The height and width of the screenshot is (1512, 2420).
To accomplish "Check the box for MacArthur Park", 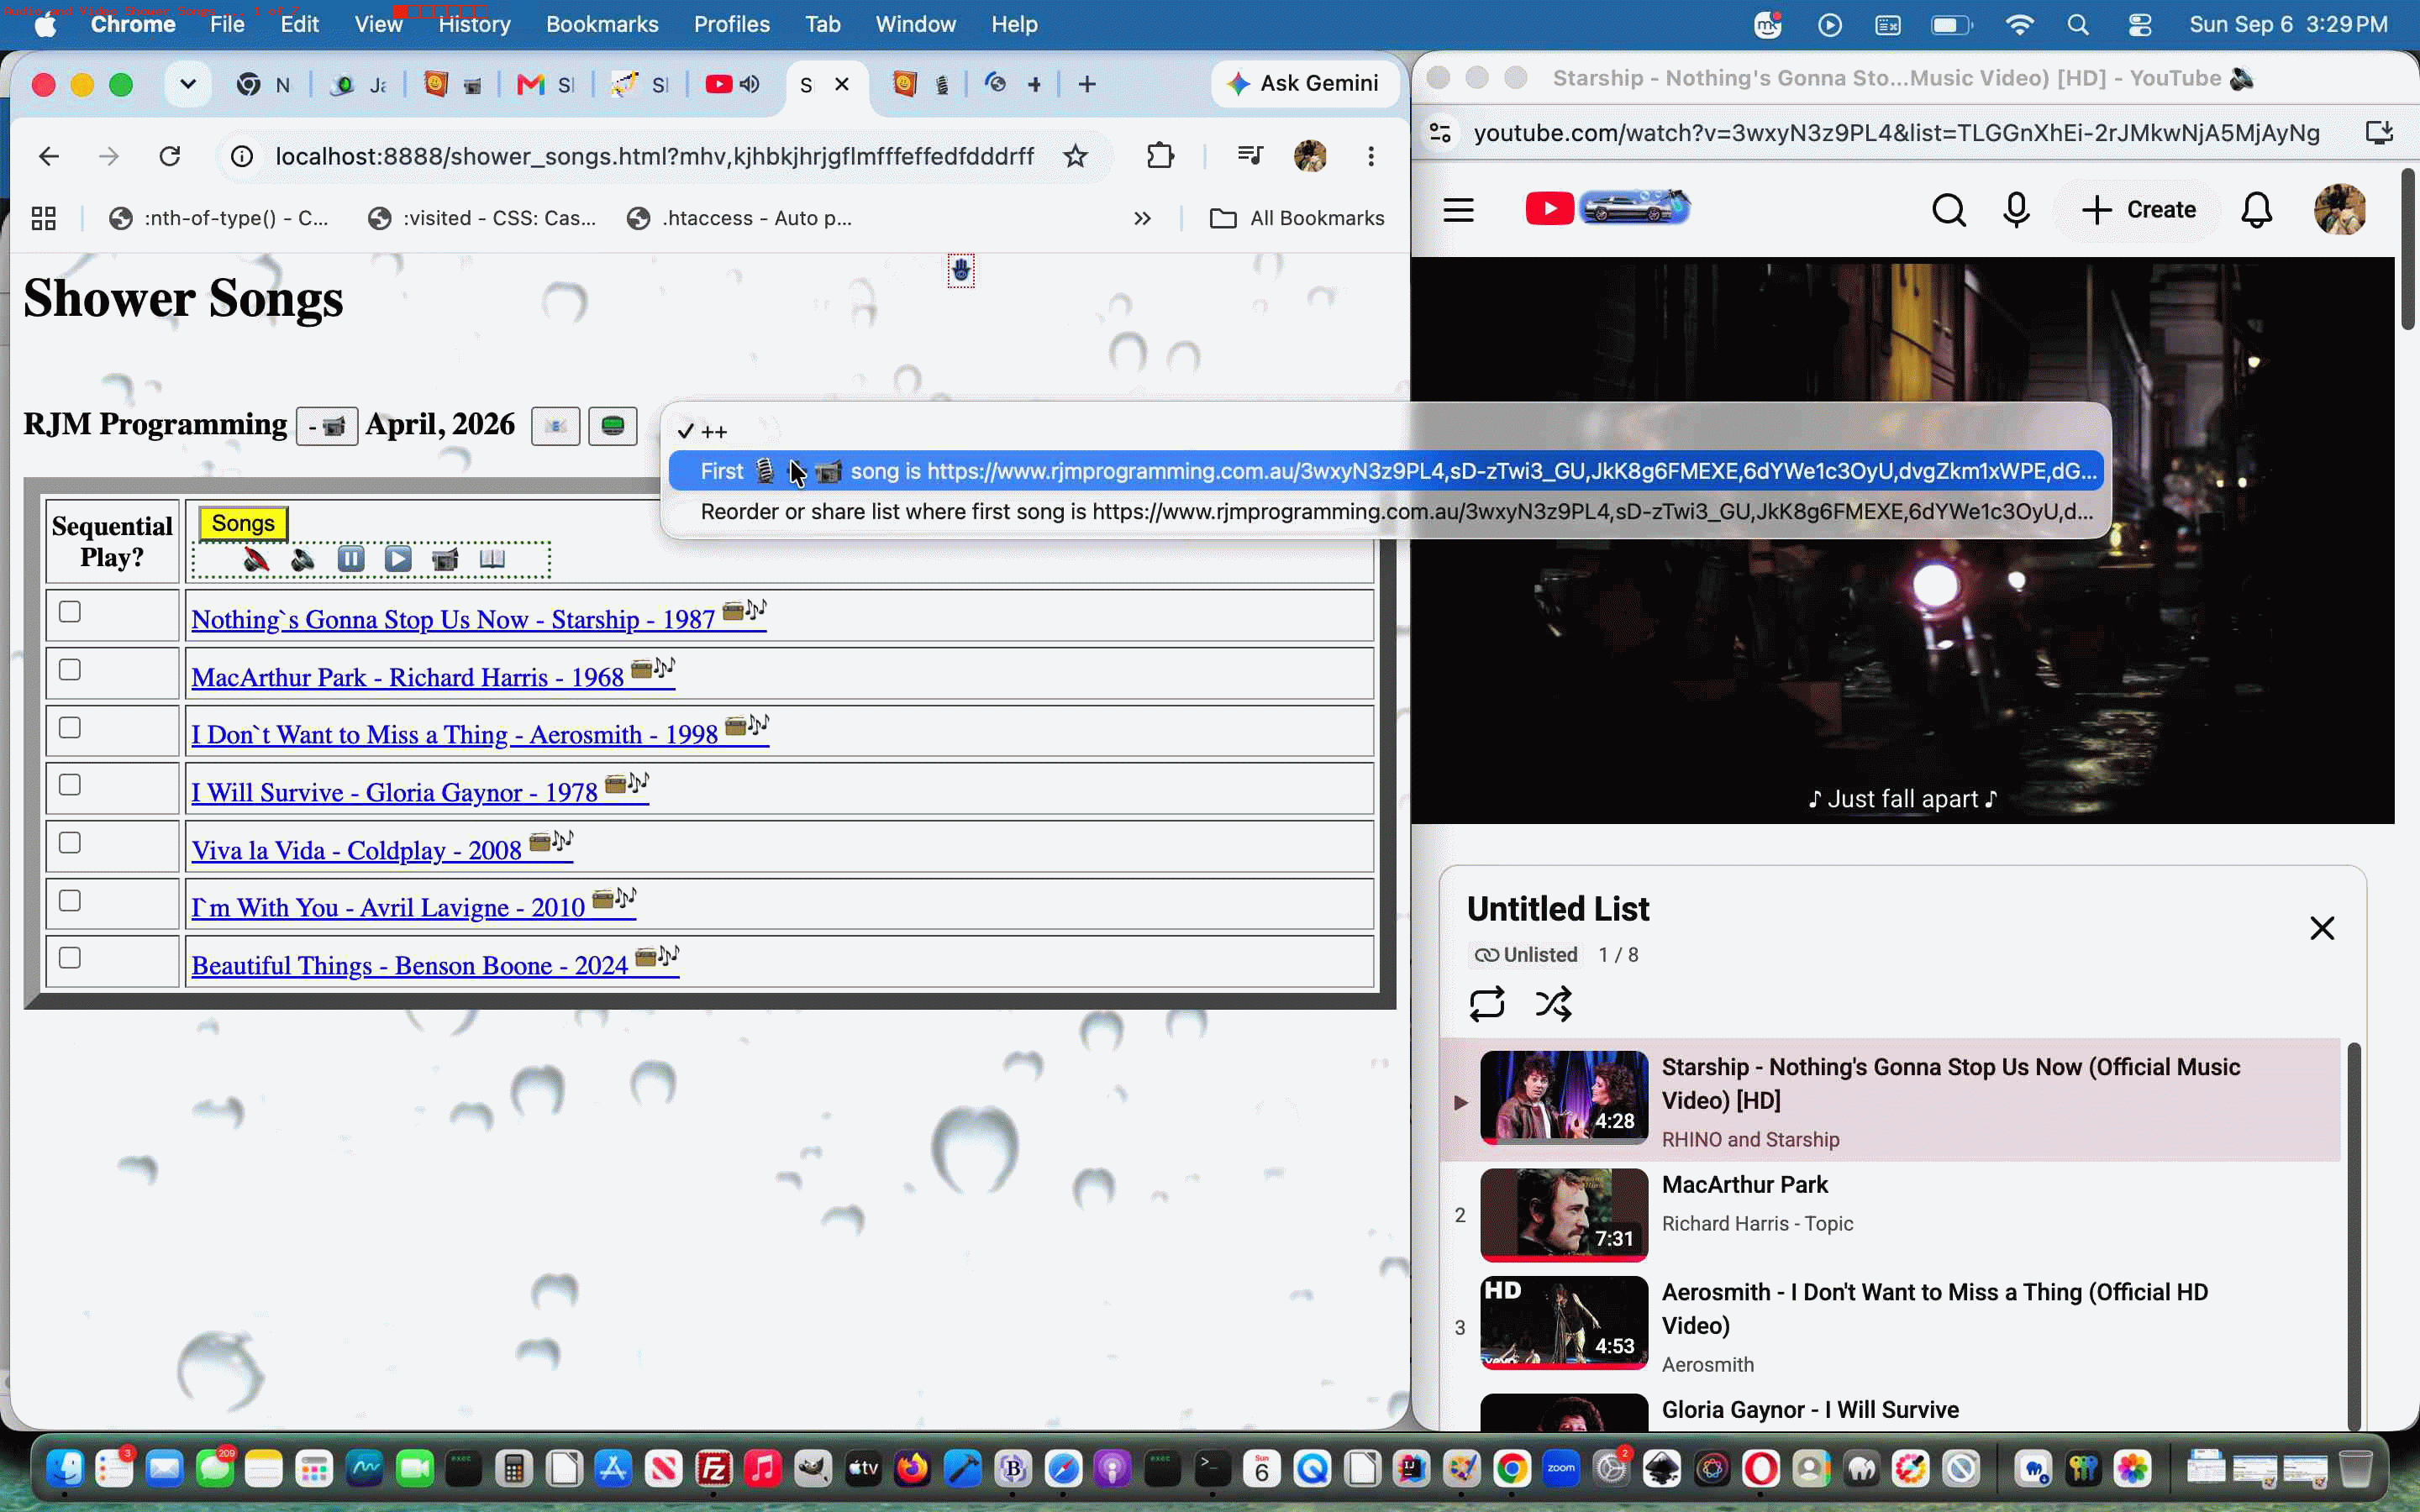I will tap(69, 669).
